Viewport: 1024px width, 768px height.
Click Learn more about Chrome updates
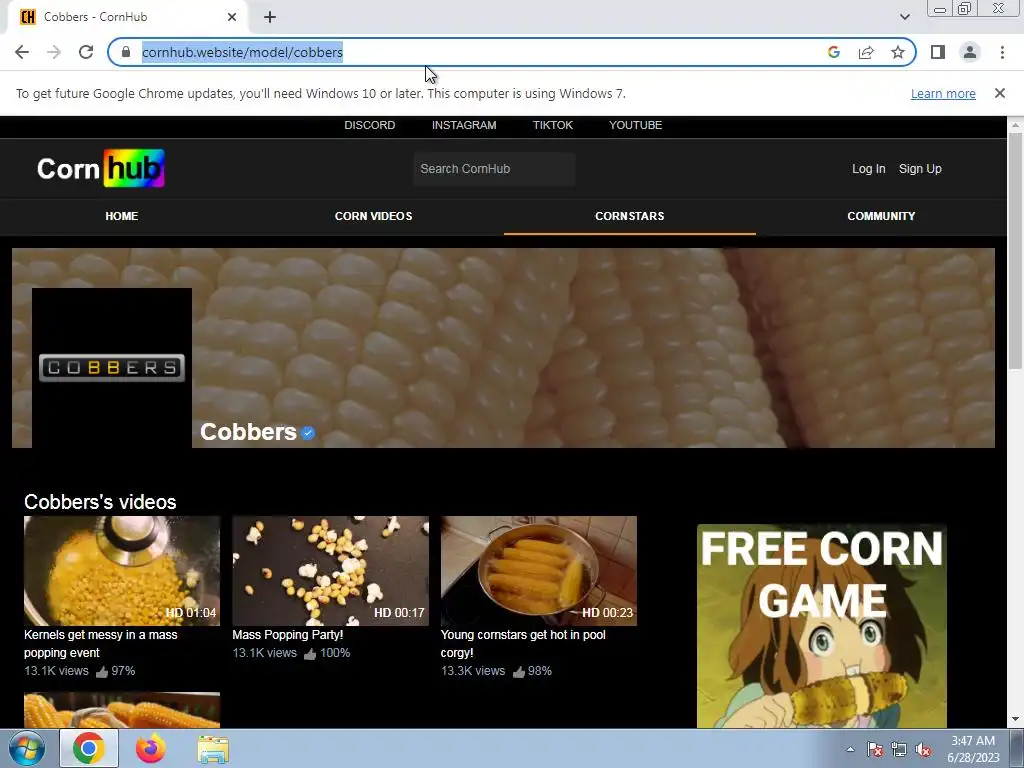(943, 93)
